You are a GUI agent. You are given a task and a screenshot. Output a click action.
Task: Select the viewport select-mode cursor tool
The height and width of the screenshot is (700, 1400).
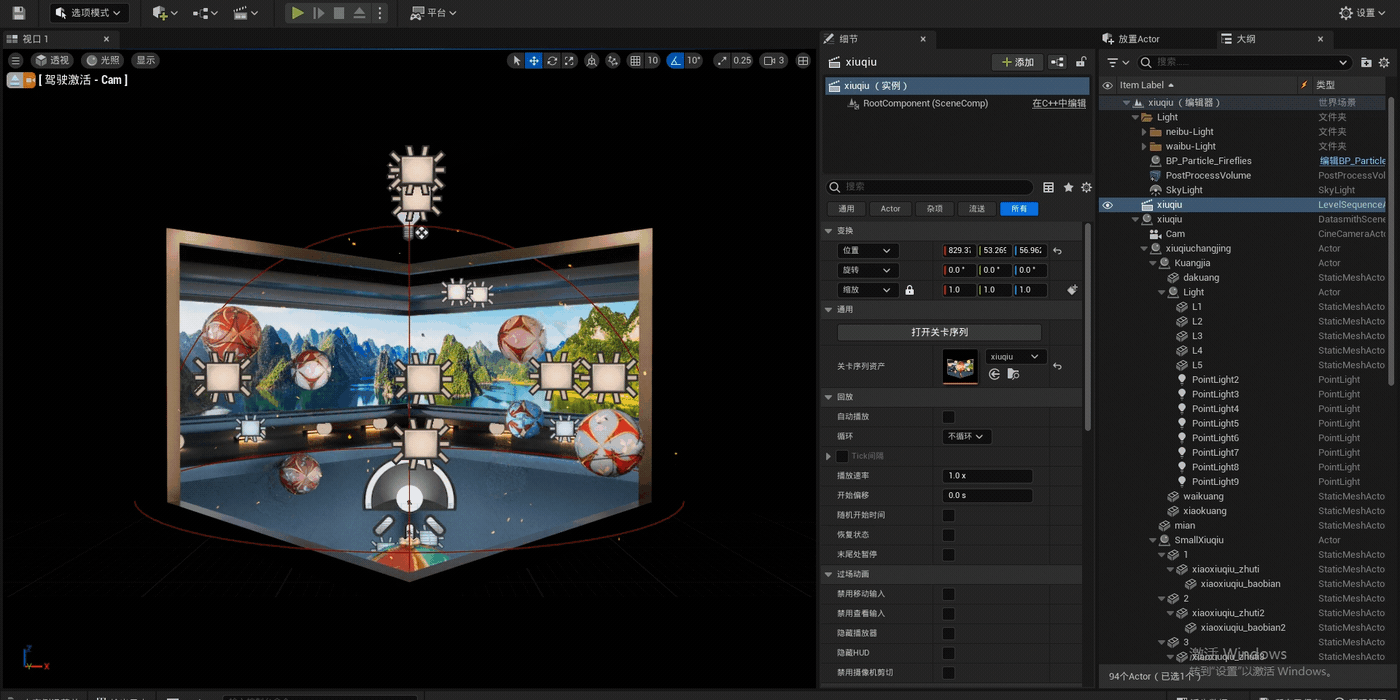[x=516, y=61]
